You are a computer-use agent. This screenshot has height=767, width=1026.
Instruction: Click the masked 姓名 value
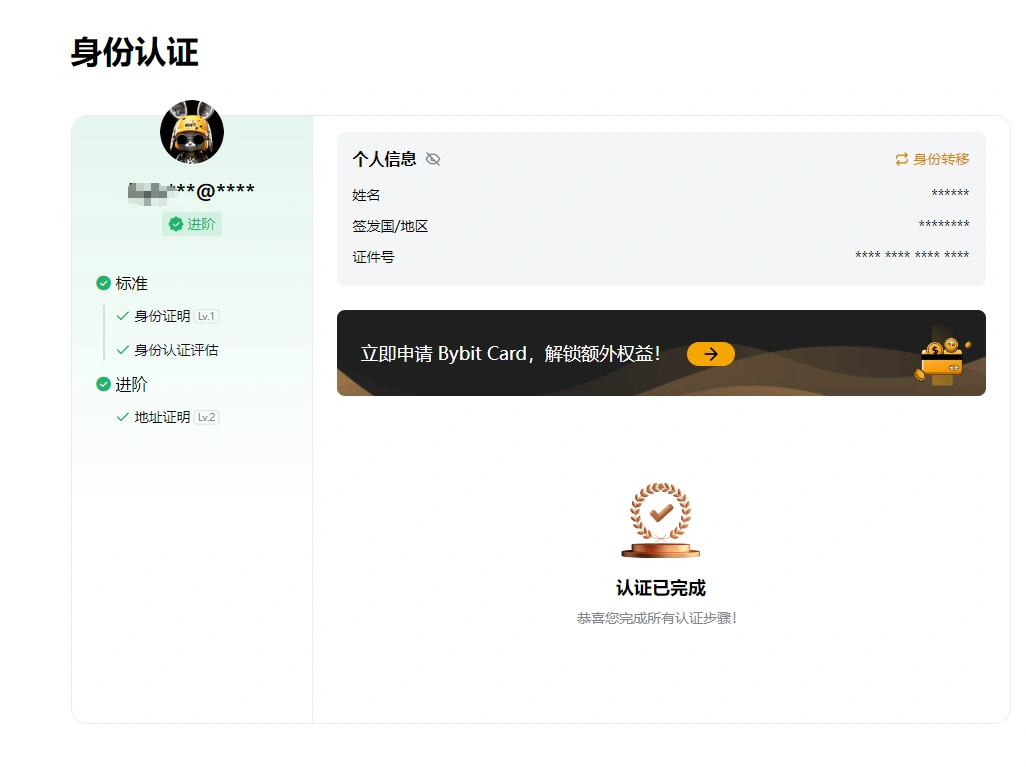[x=950, y=193]
